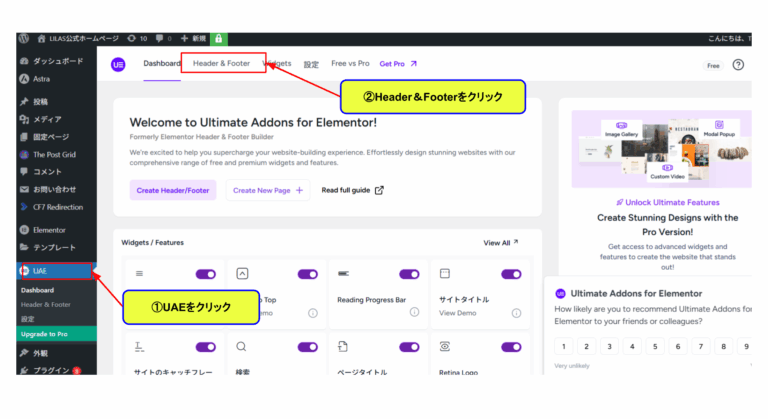Click the Reading Progress Bar widget icon

click(x=343, y=273)
